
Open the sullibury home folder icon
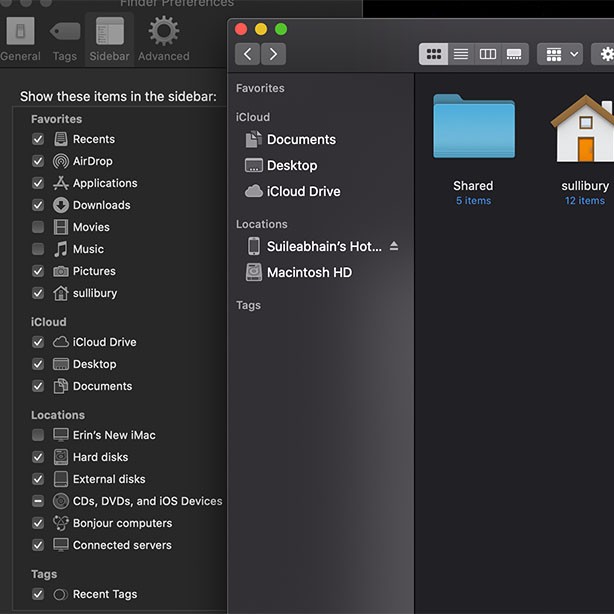[584, 129]
